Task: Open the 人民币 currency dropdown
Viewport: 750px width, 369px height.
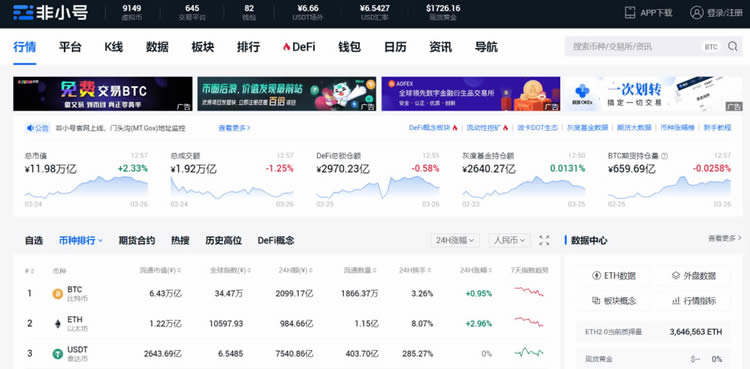Action: tap(509, 240)
